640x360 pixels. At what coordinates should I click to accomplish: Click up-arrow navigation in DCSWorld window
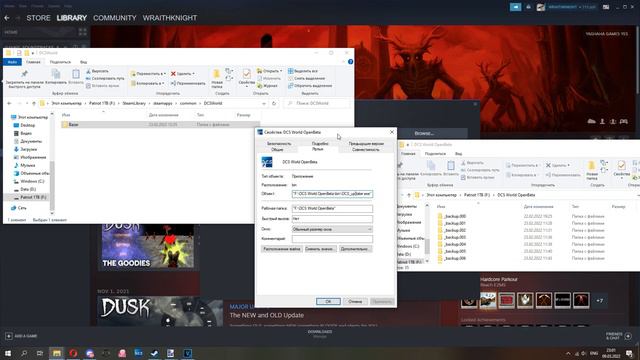pyautogui.click(x=34, y=104)
